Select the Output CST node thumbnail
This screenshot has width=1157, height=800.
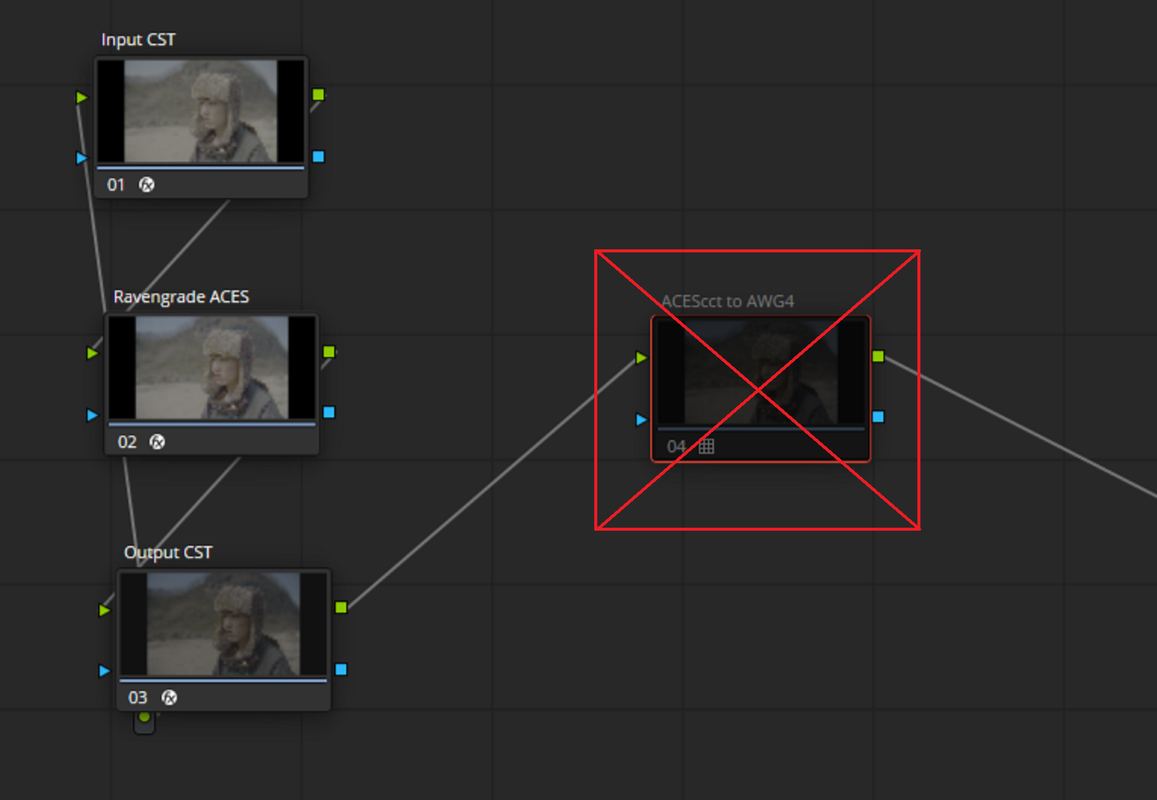coord(224,624)
